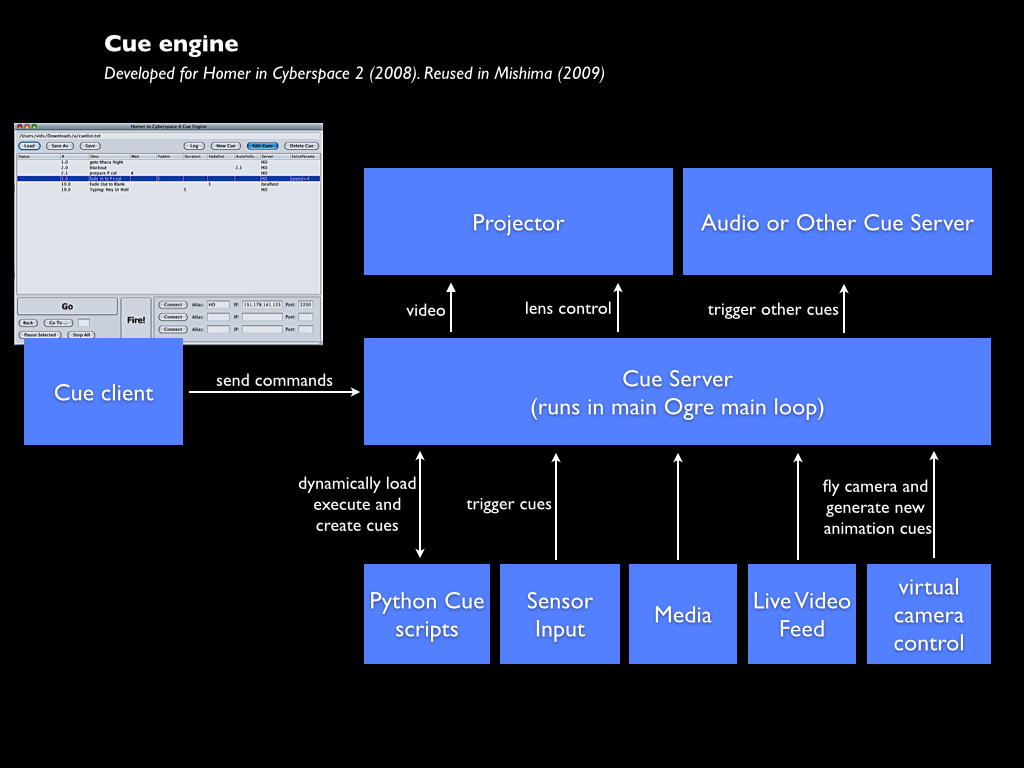Viewport: 1024px width, 768px height.
Task: Click the Projector box in diagram
Action: coord(518,222)
